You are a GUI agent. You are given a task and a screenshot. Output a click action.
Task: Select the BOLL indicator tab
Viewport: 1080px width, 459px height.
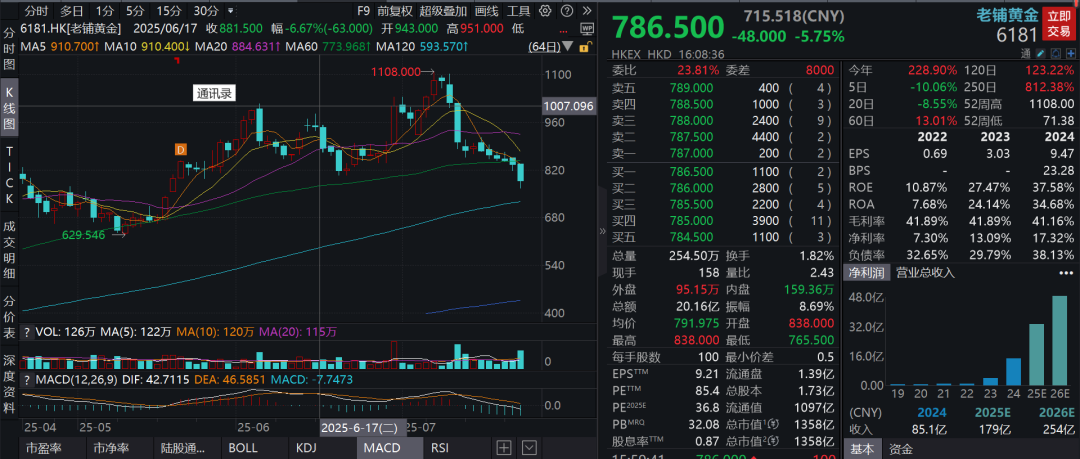(x=243, y=447)
